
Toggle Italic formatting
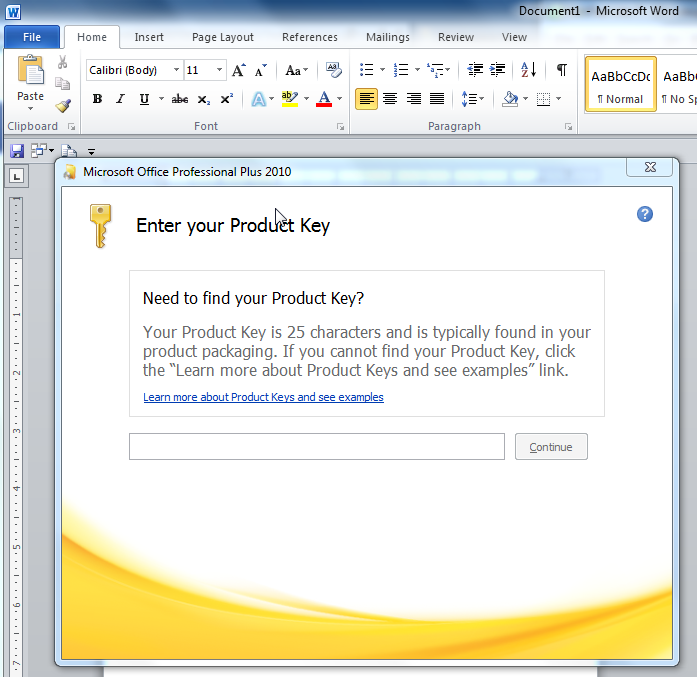coord(120,99)
